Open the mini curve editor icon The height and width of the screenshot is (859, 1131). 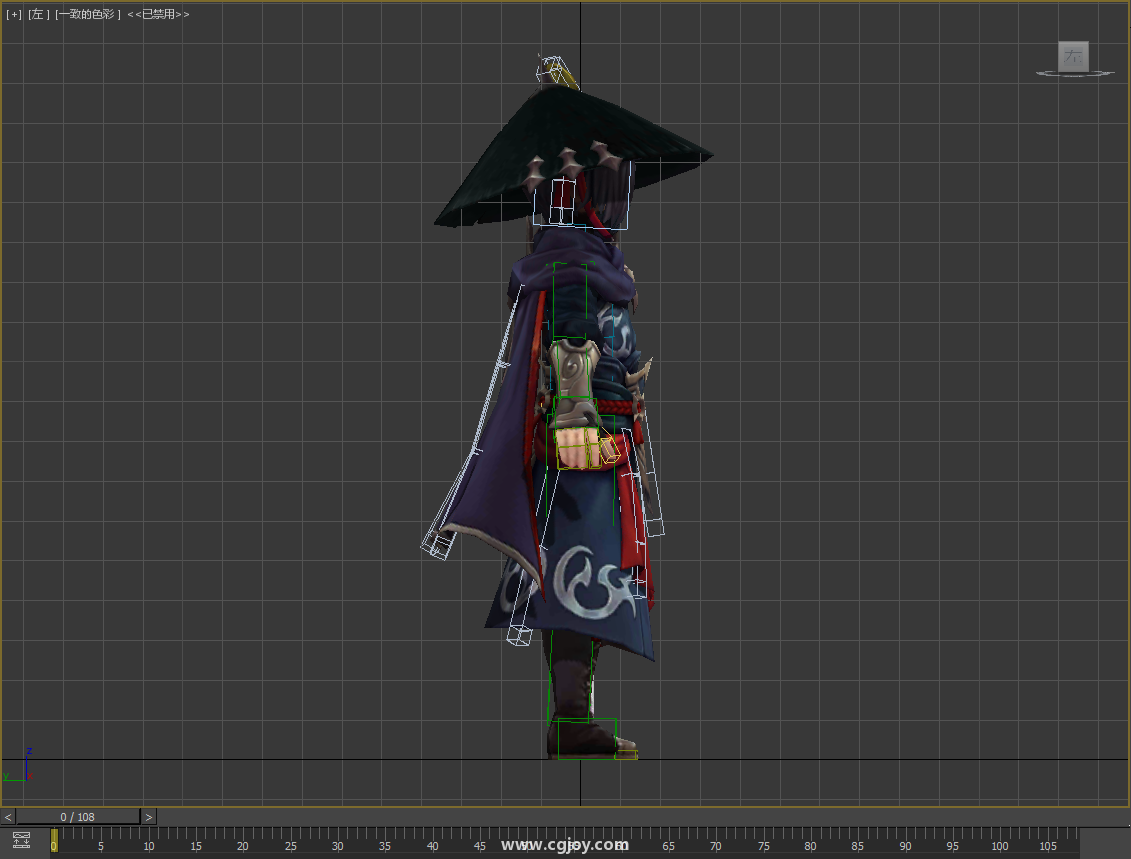coord(21,840)
